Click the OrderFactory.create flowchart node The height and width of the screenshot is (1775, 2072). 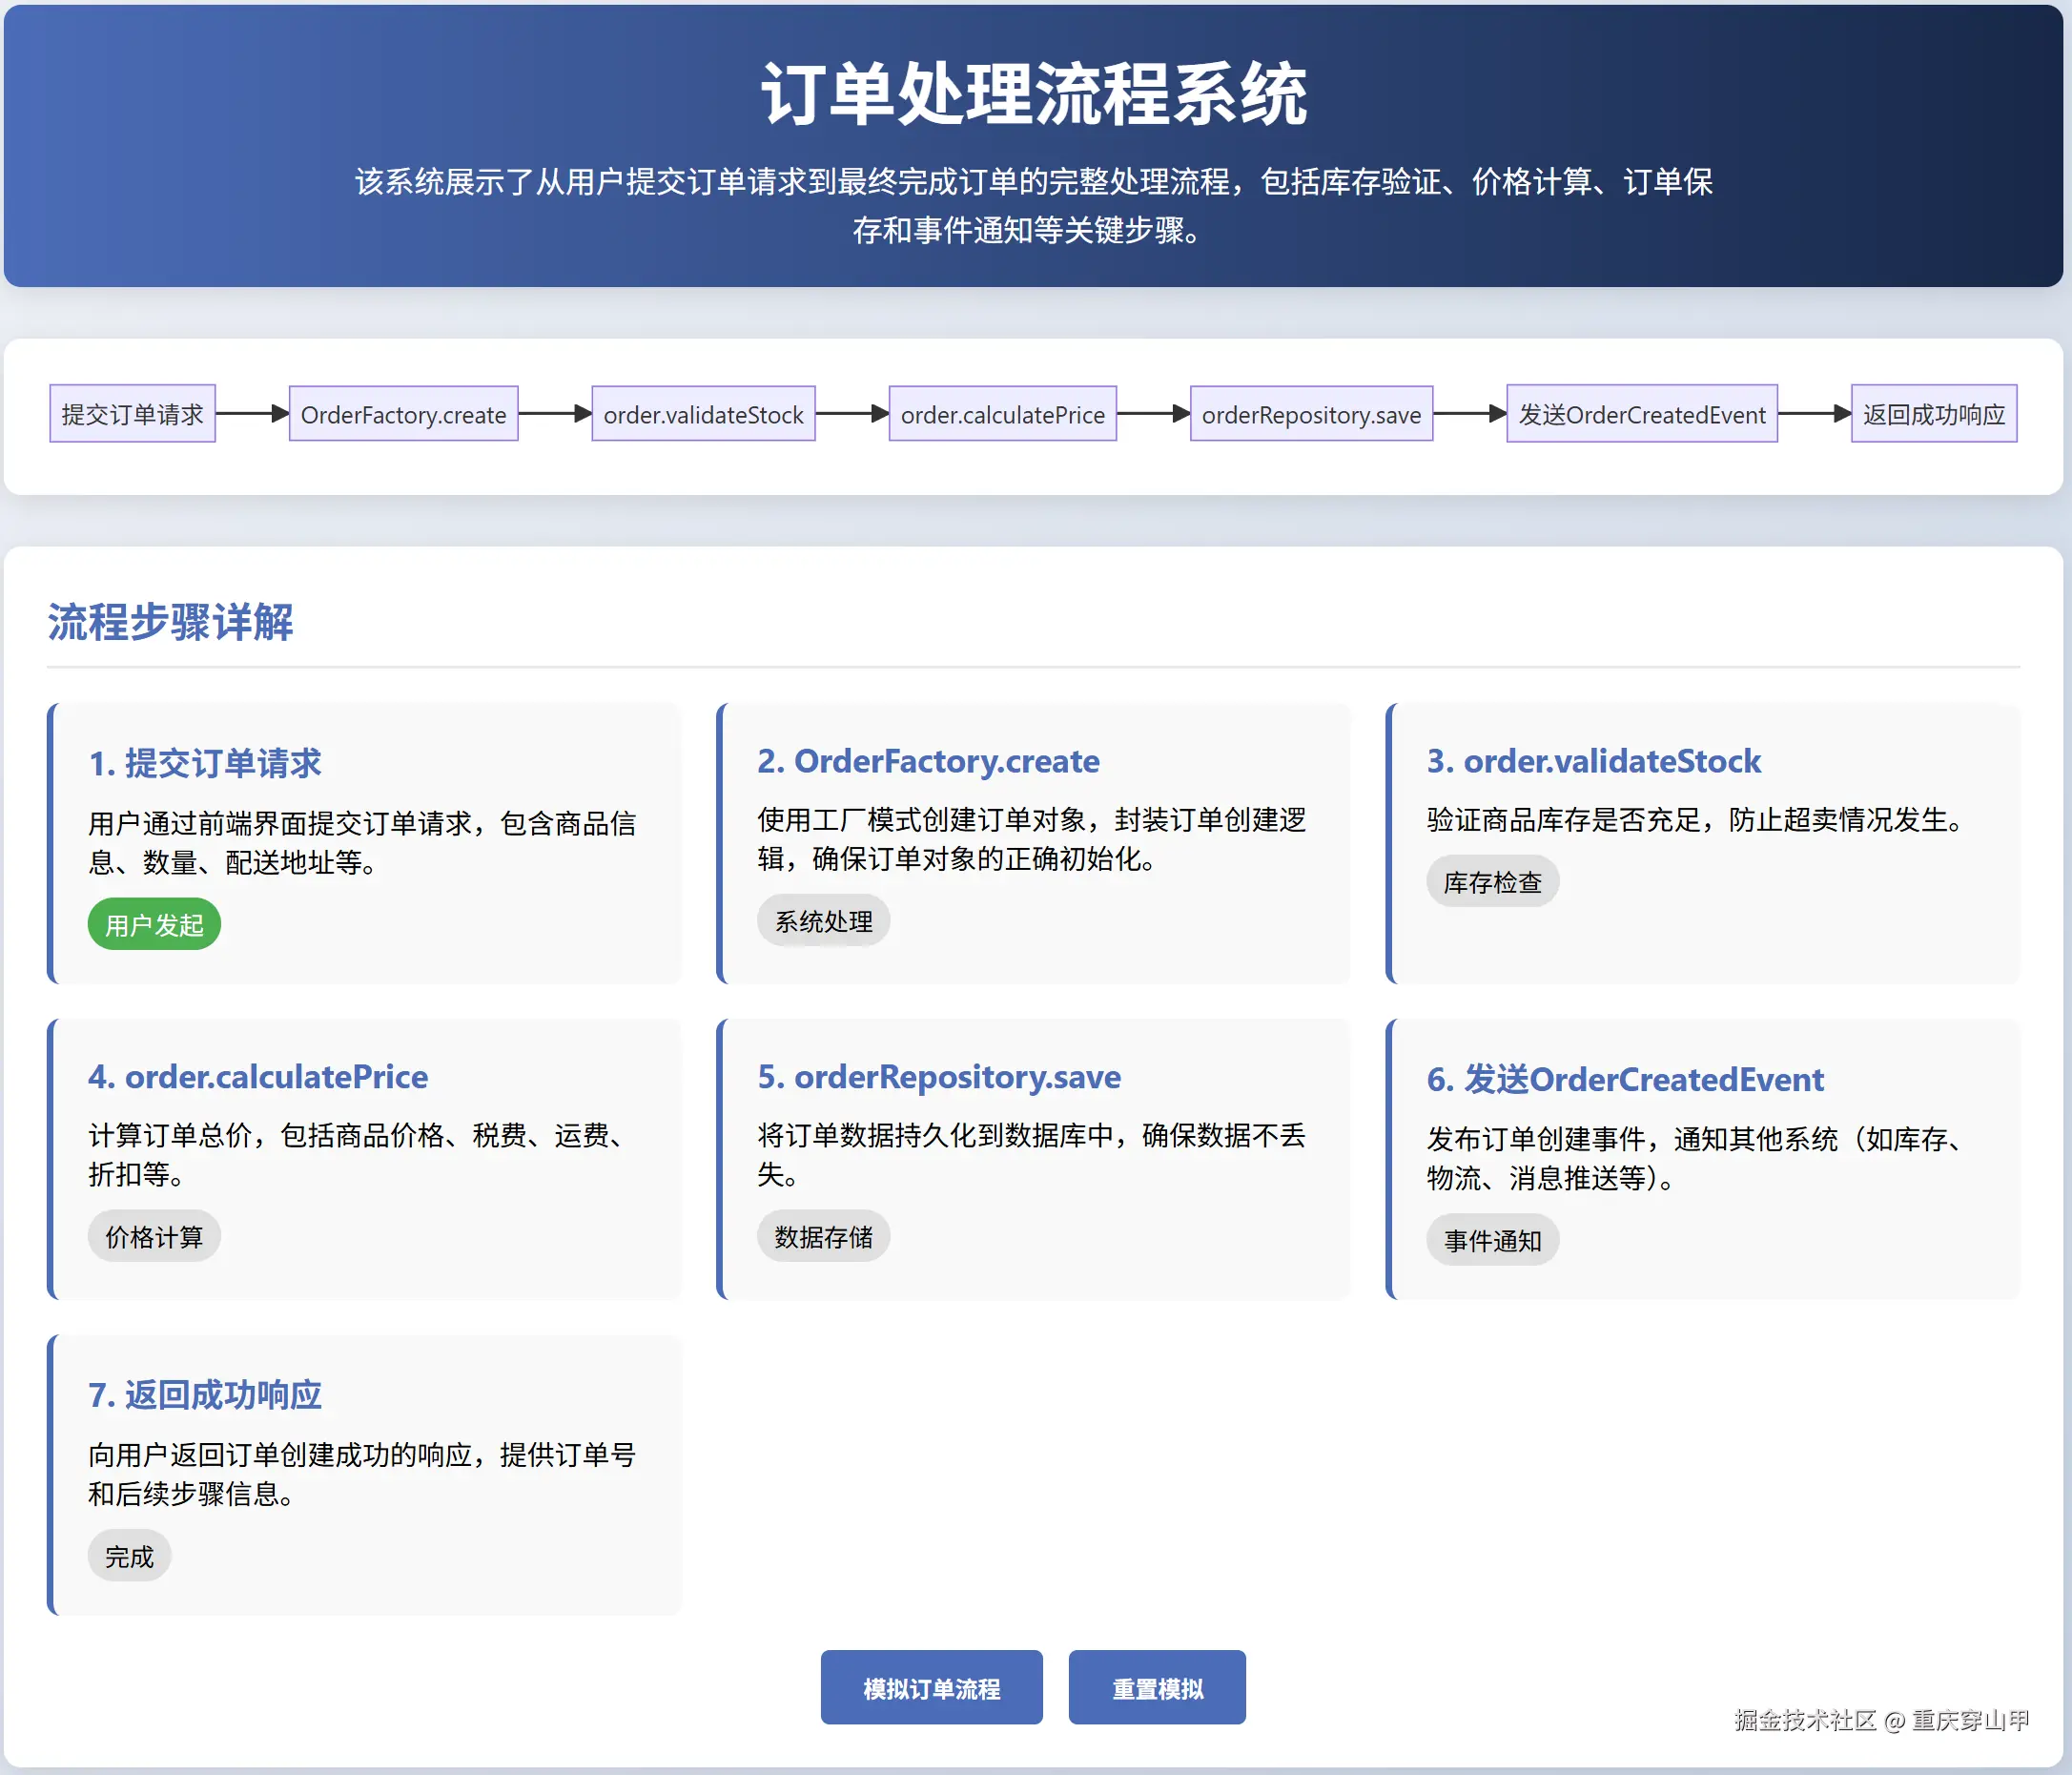pos(403,414)
